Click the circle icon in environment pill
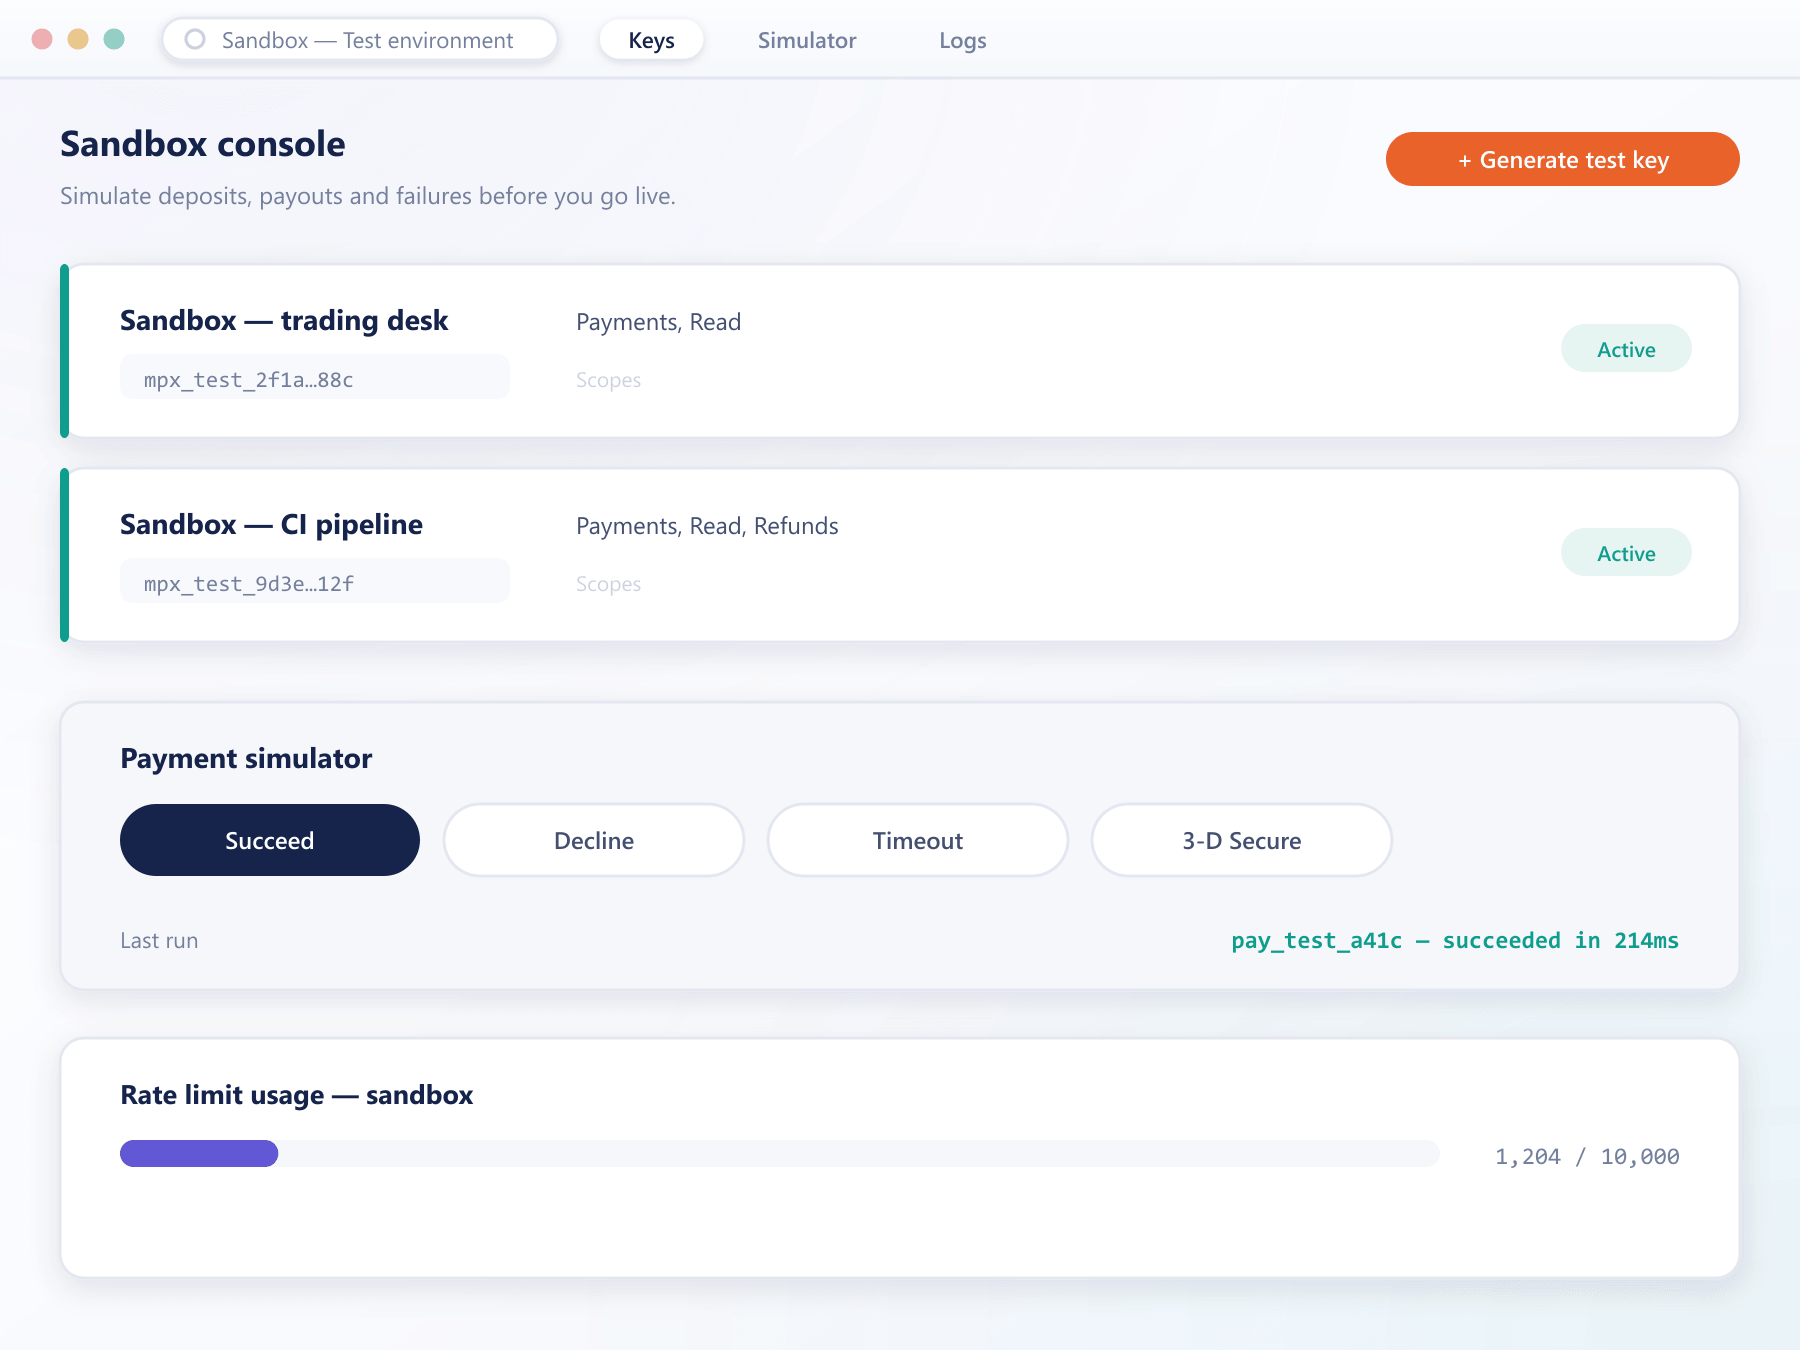This screenshot has height=1350, width=1800. (195, 39)
